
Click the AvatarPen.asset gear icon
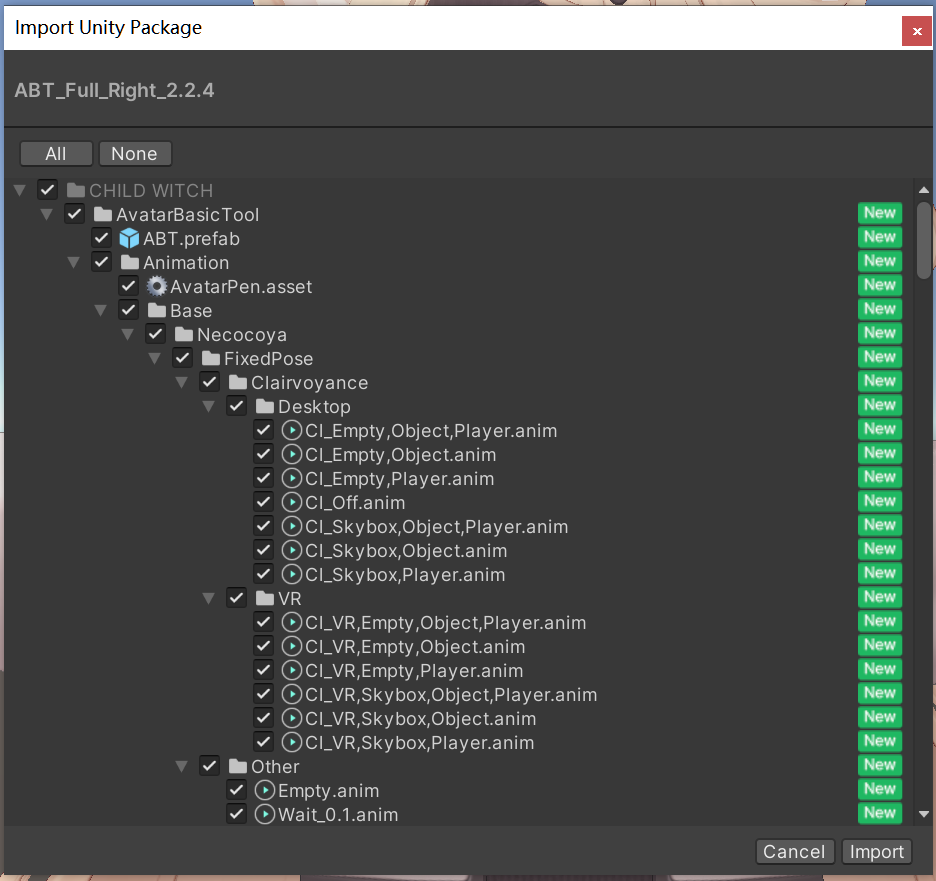click(x=156, y=287)
